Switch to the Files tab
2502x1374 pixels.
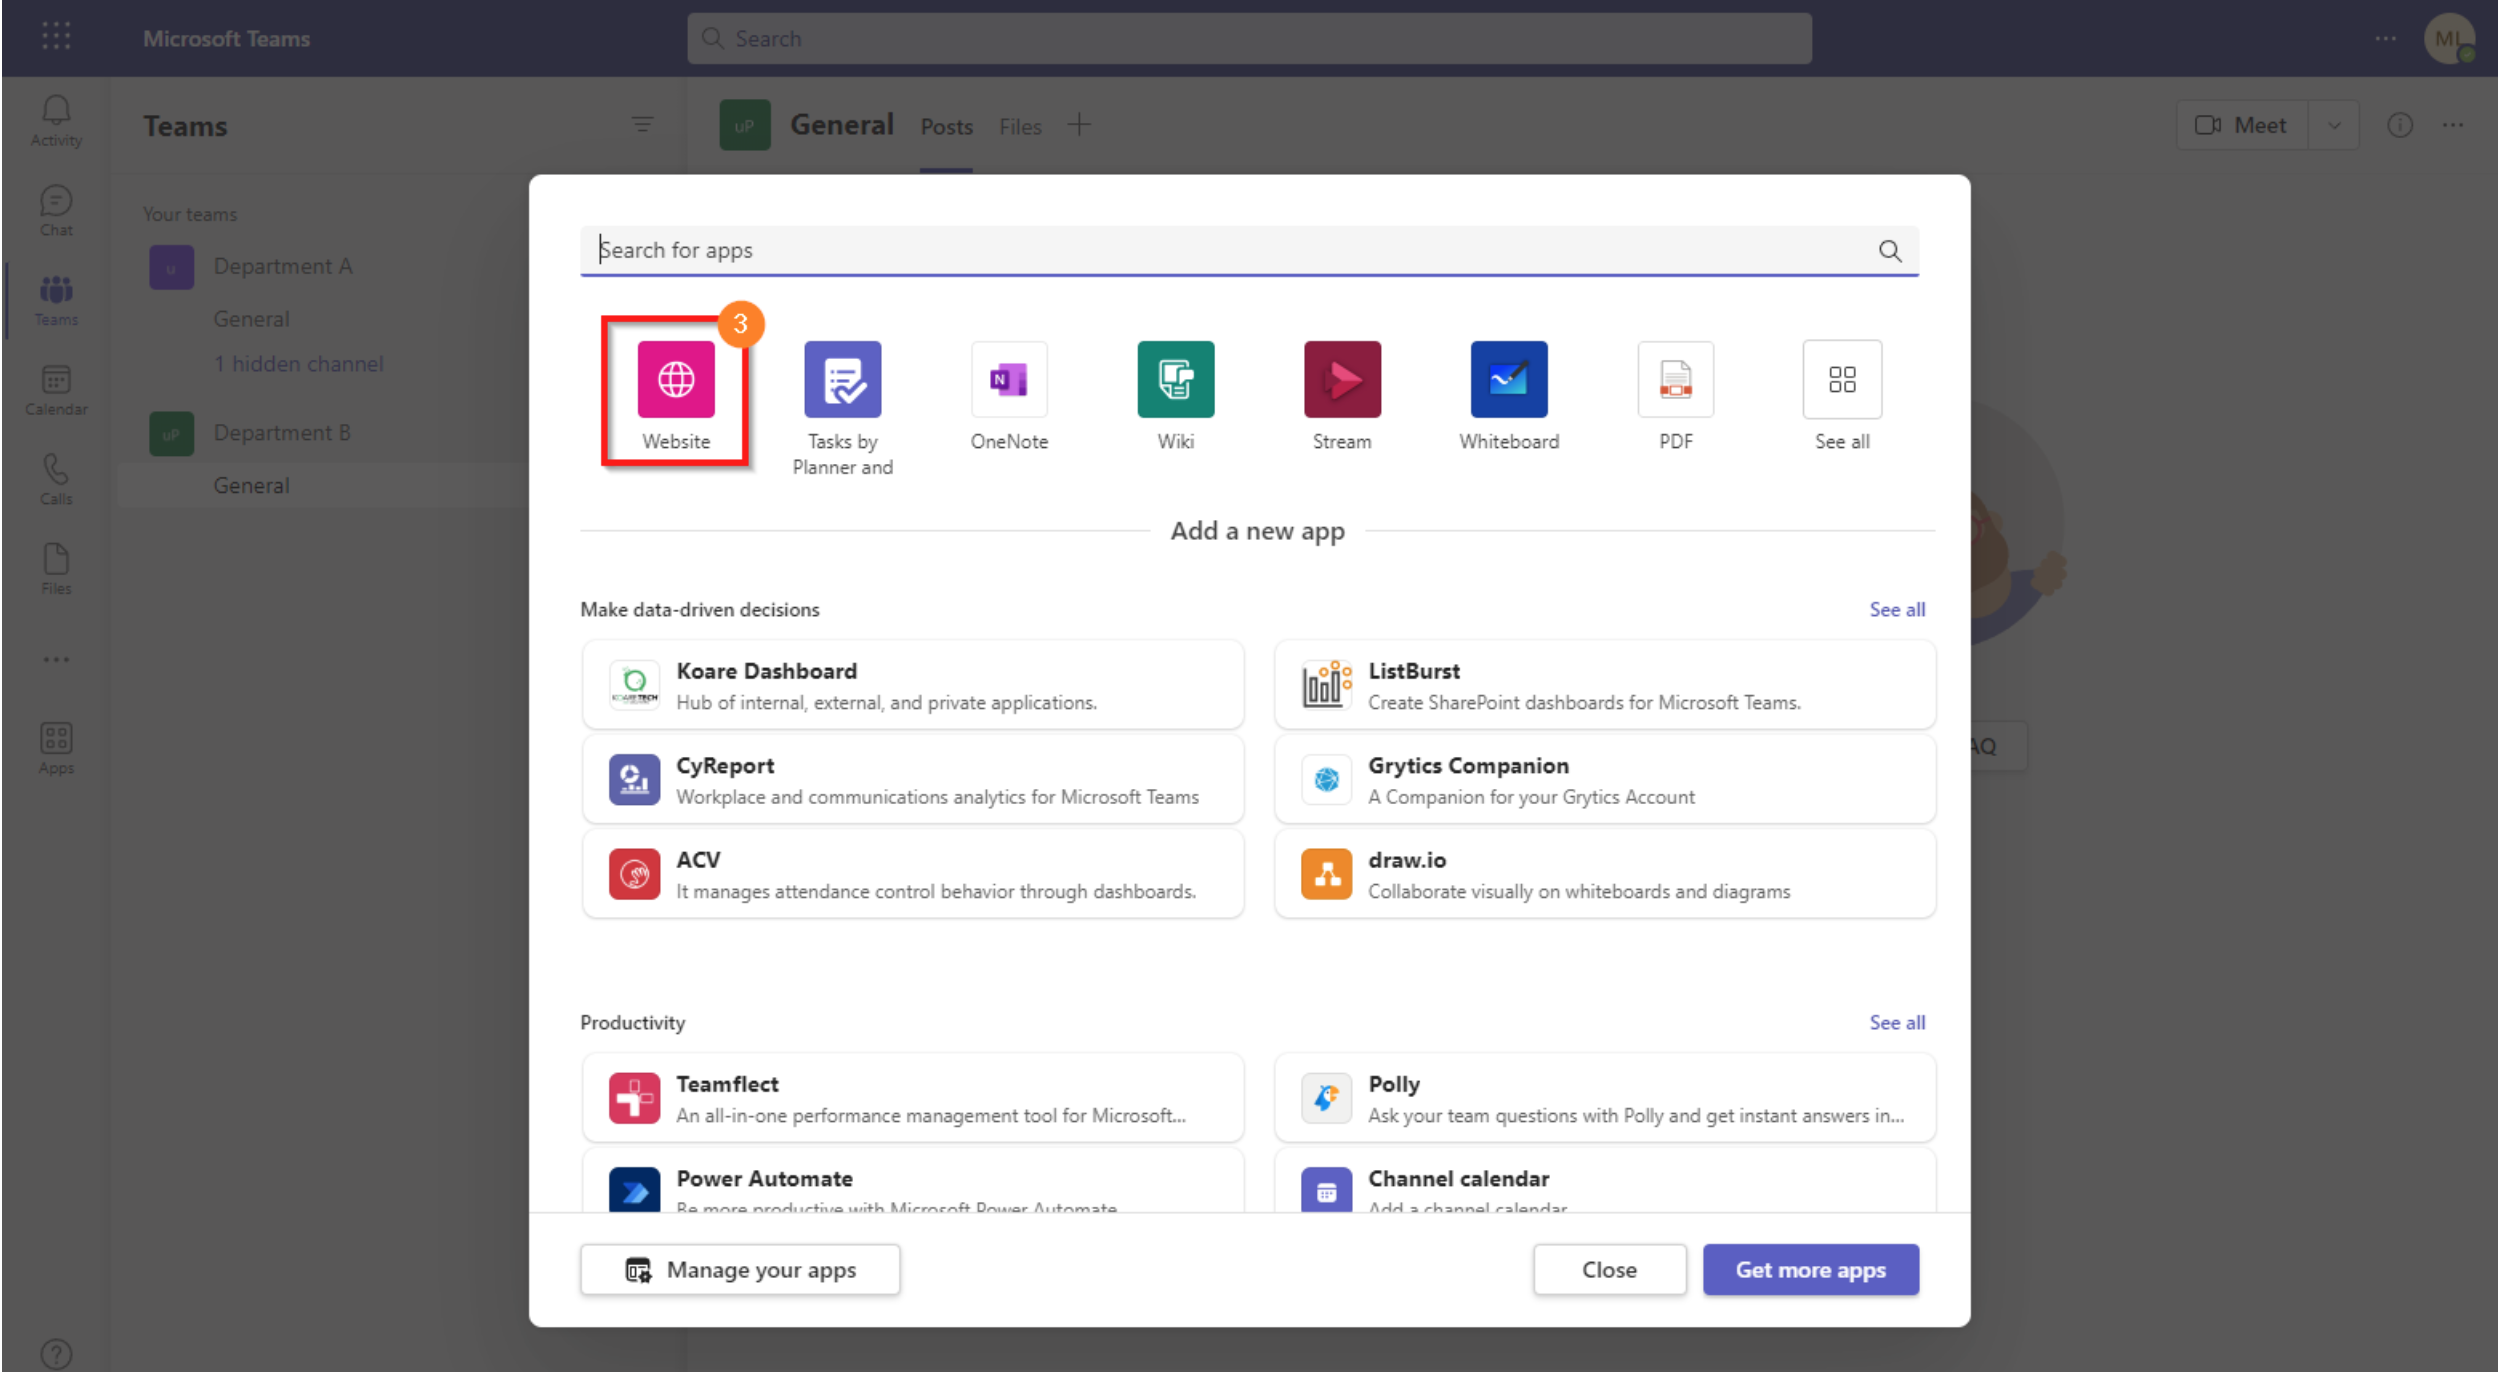[x=1020, y=127]
